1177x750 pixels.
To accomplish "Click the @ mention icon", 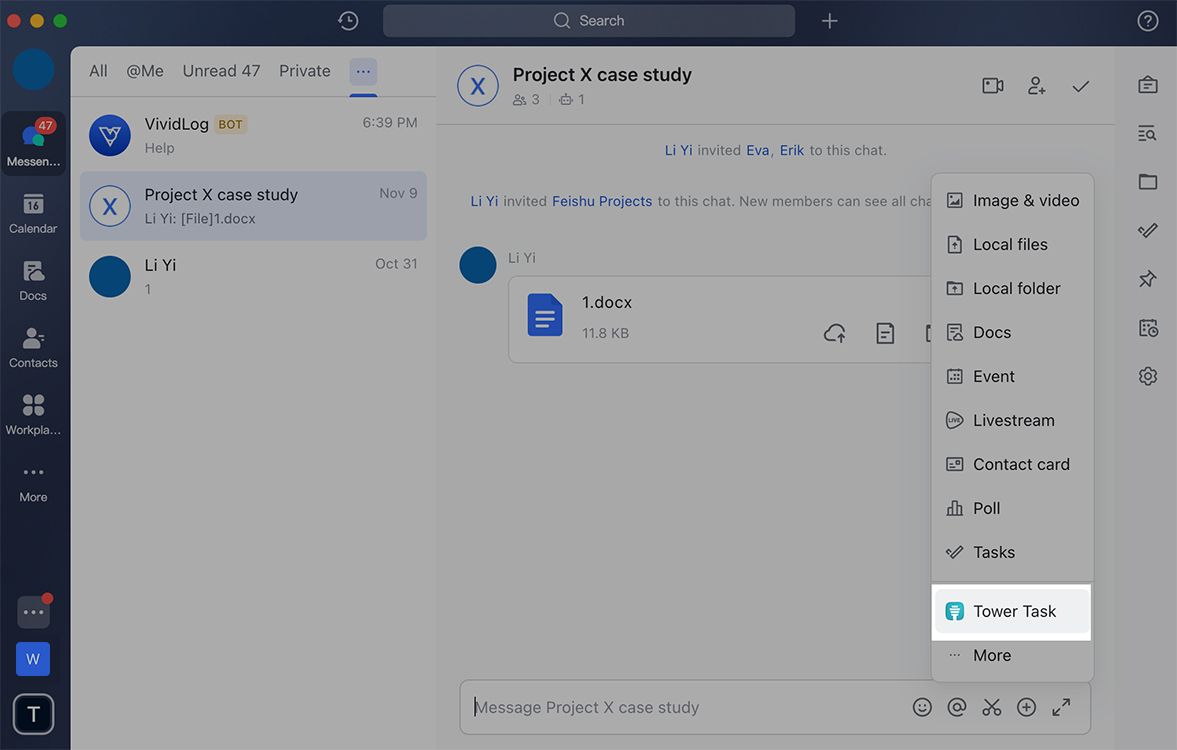I will [956, 707].
